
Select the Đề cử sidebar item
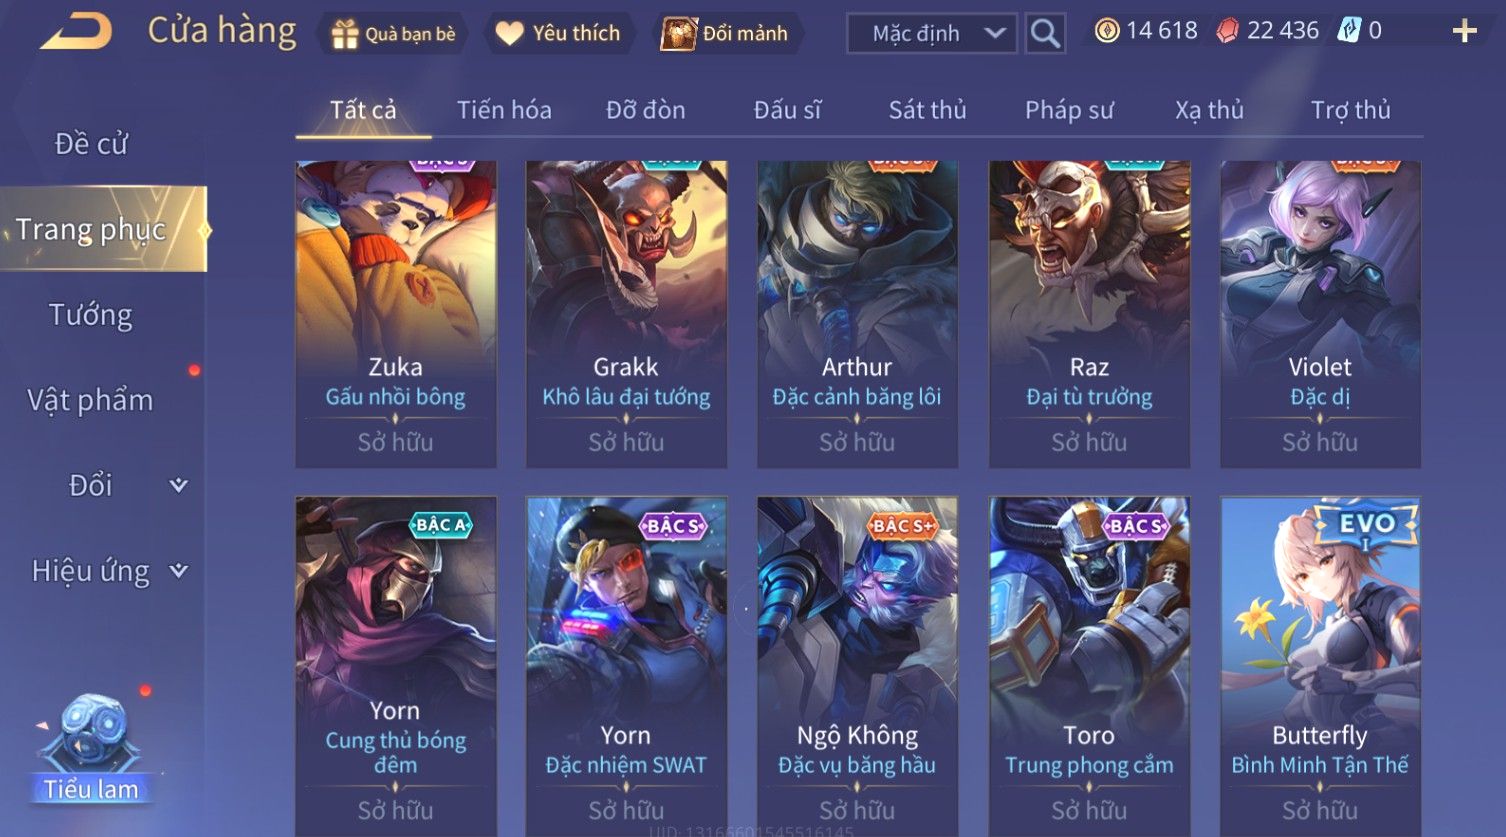pos(91,144)
